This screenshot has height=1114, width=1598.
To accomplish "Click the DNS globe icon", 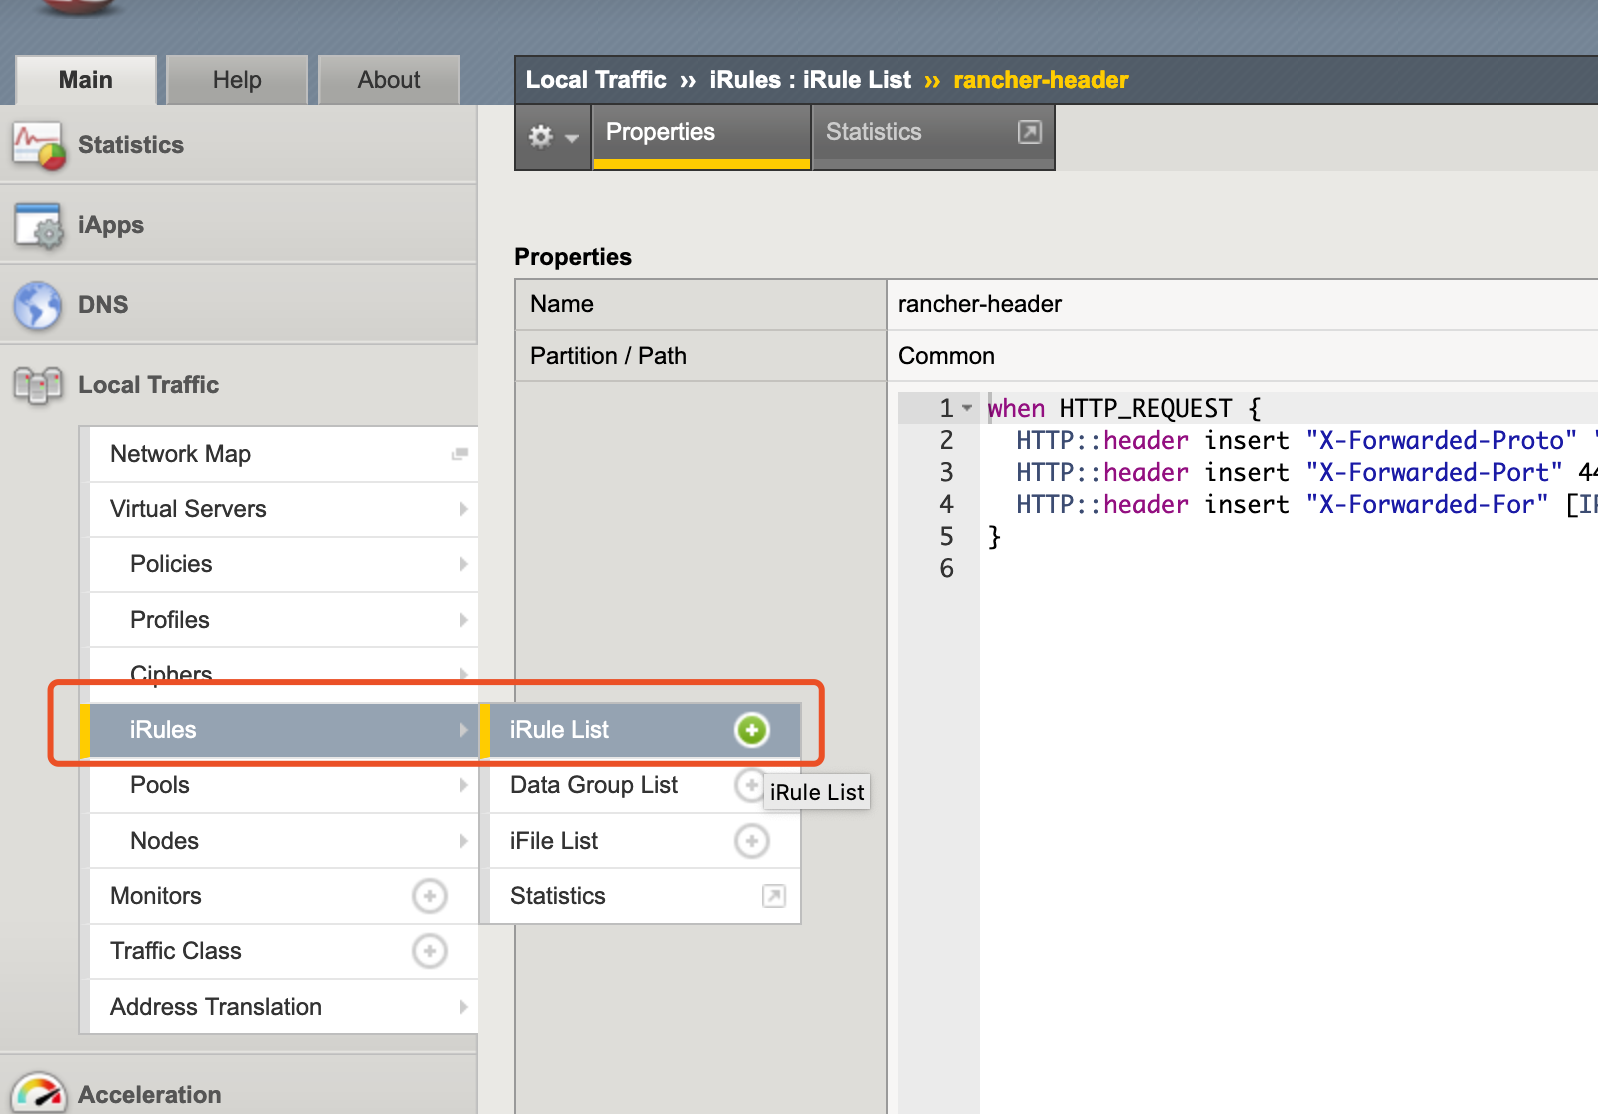I will (x=38, y=305).
